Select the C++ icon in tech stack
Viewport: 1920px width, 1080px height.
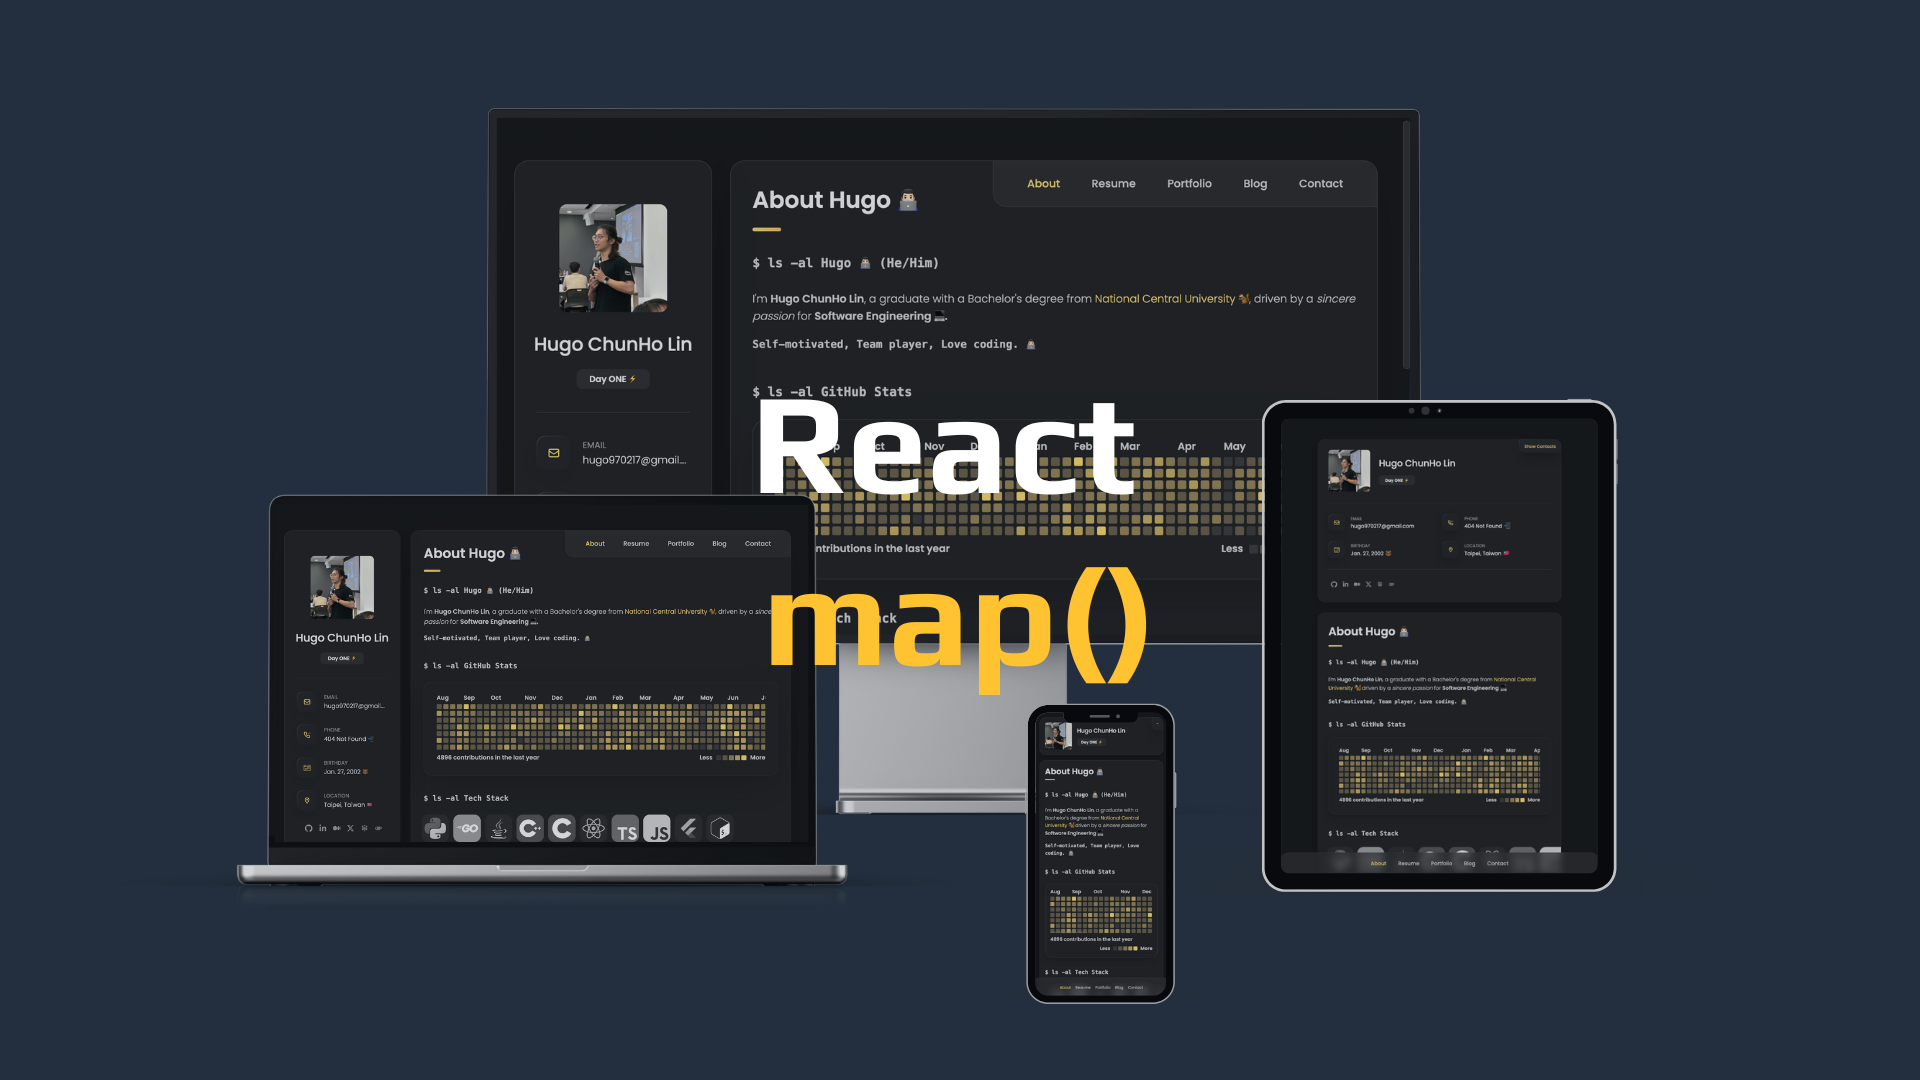pyautogui.click(x=531, y=828)
